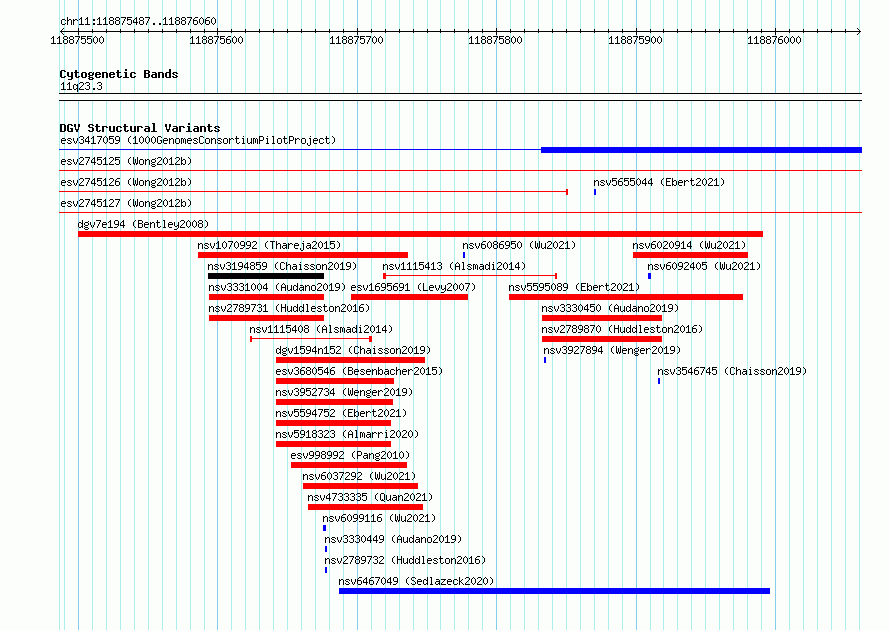Click nsv5918323 (Almarri2020) label
890x630 pixels.
click(x=347, y=434)
